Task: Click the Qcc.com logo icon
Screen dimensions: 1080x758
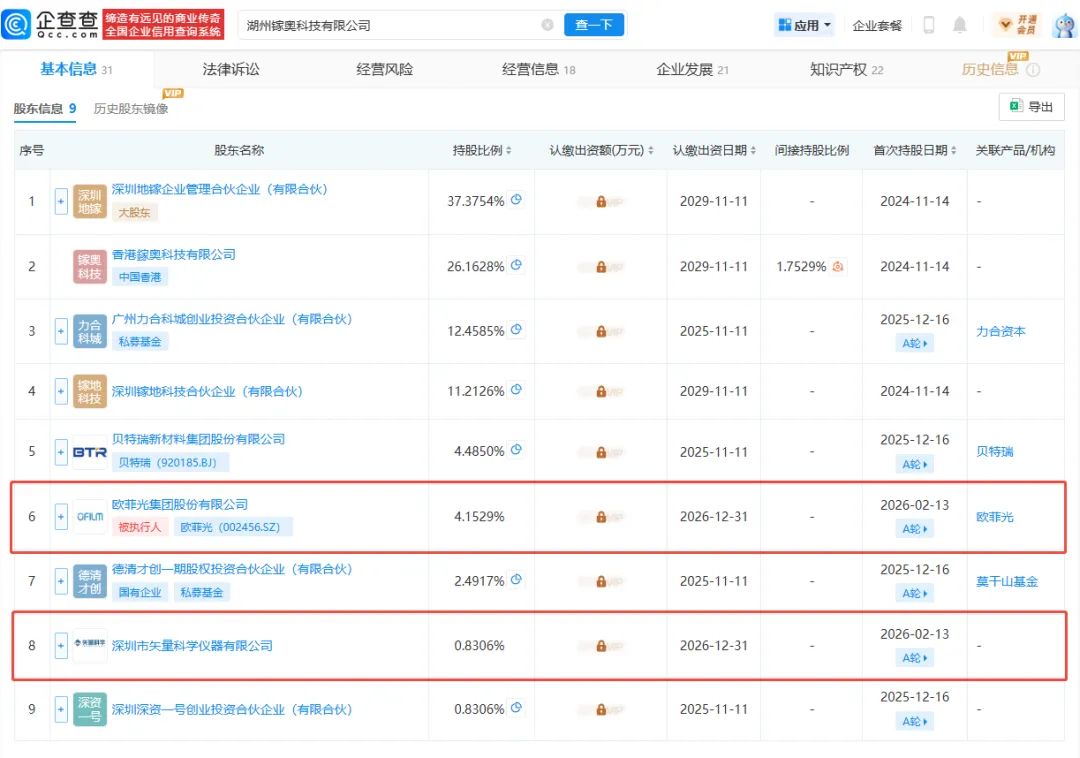Action: click(x=17, y=25)
